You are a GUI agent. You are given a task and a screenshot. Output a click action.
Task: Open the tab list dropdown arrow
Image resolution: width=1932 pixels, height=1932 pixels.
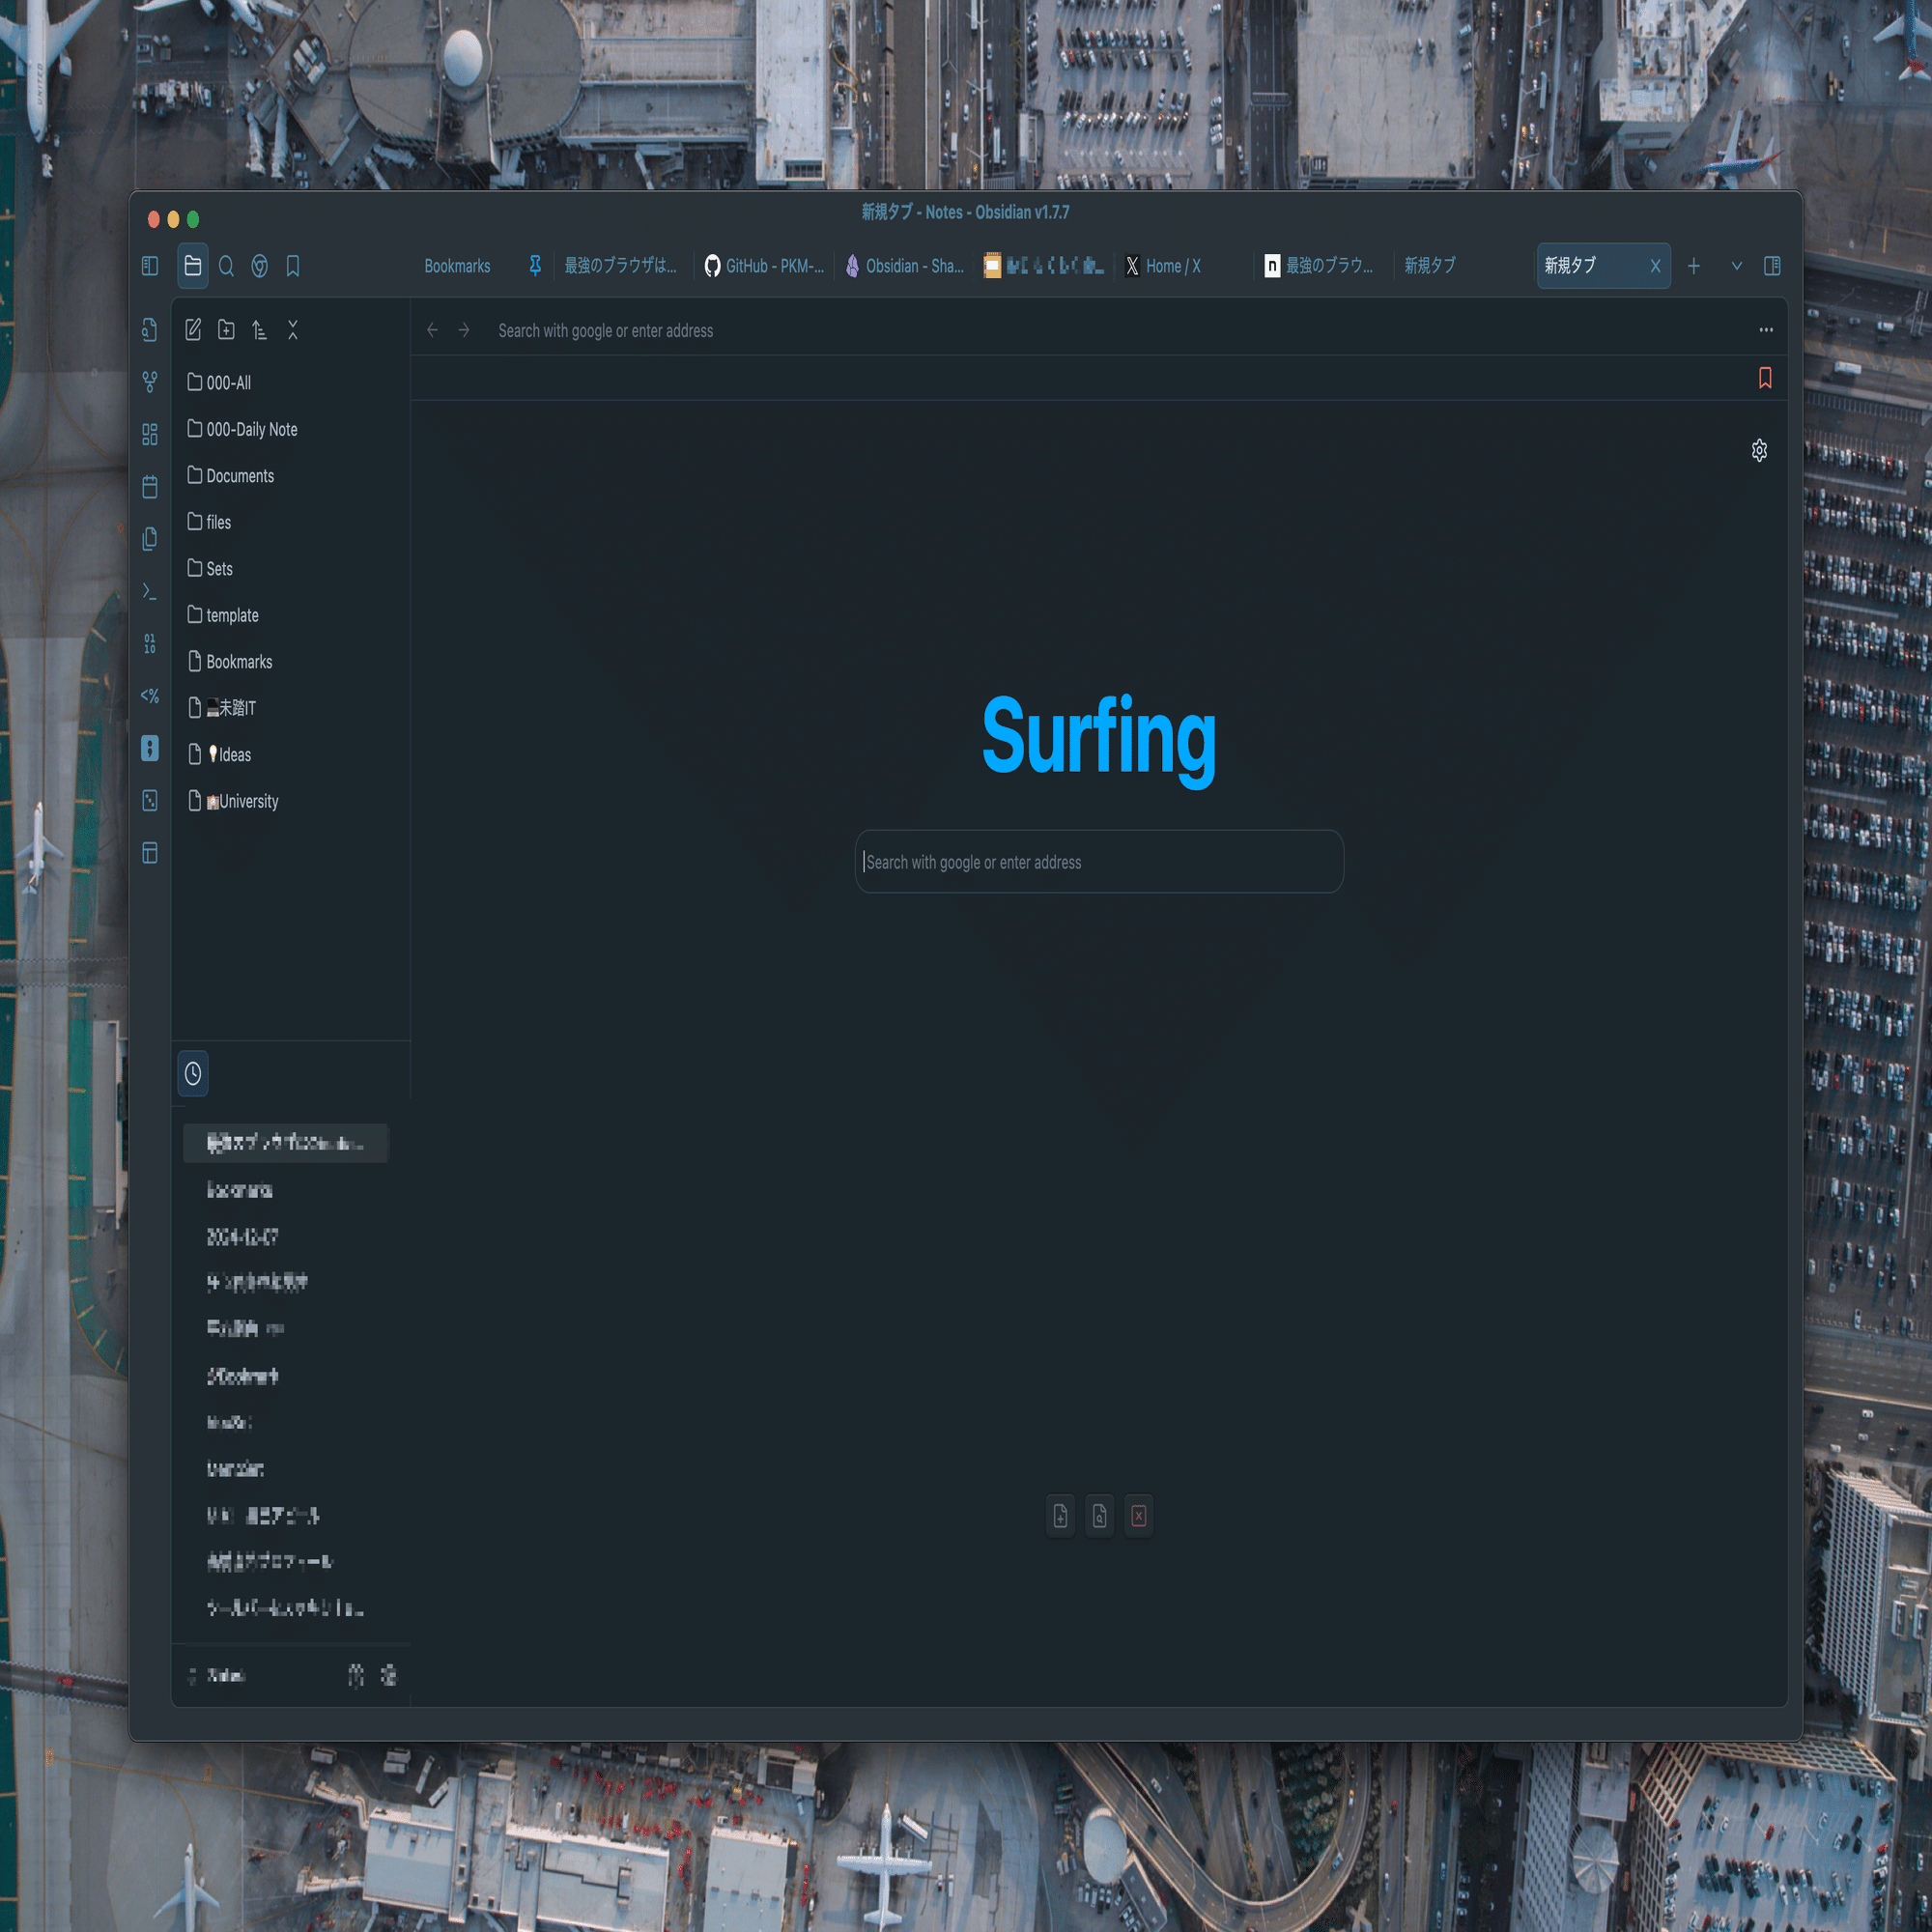coord(1737,266)
